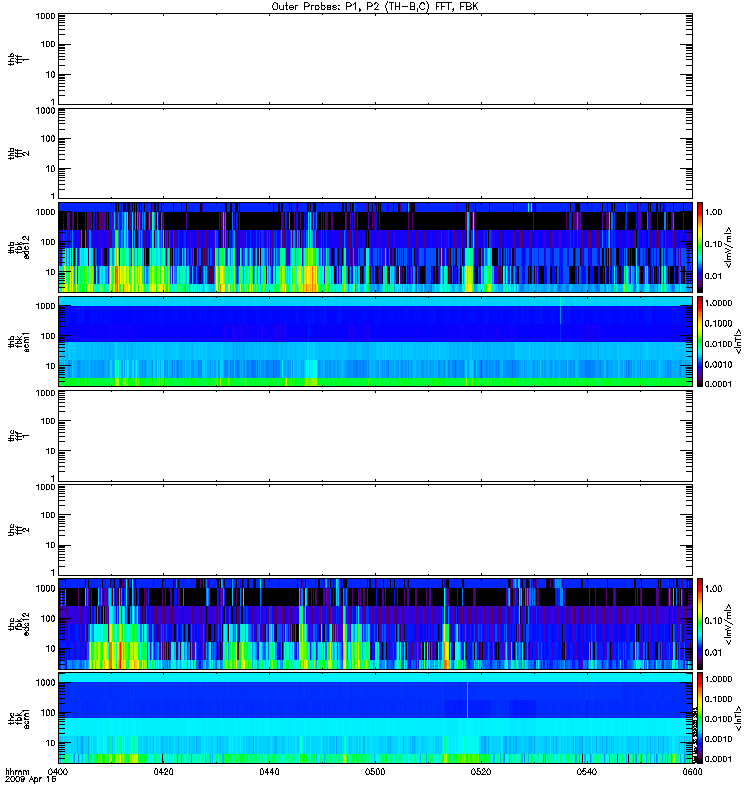Viewport: 750px width, 800px height.
Task: Click '0.0010' on the thb scm1 color bar
Action: click(x=718, y=364)
